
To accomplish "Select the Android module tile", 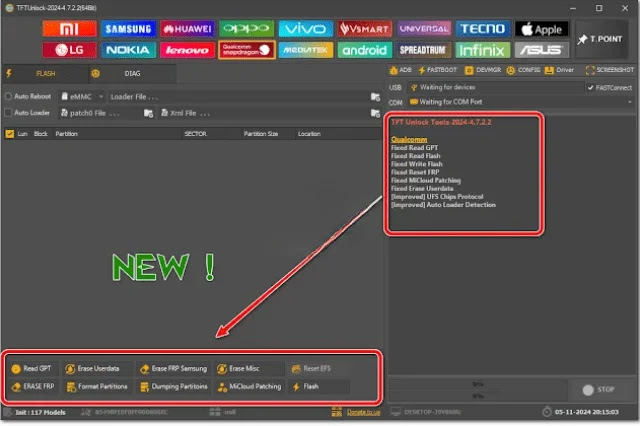I will tap(365, 50).
